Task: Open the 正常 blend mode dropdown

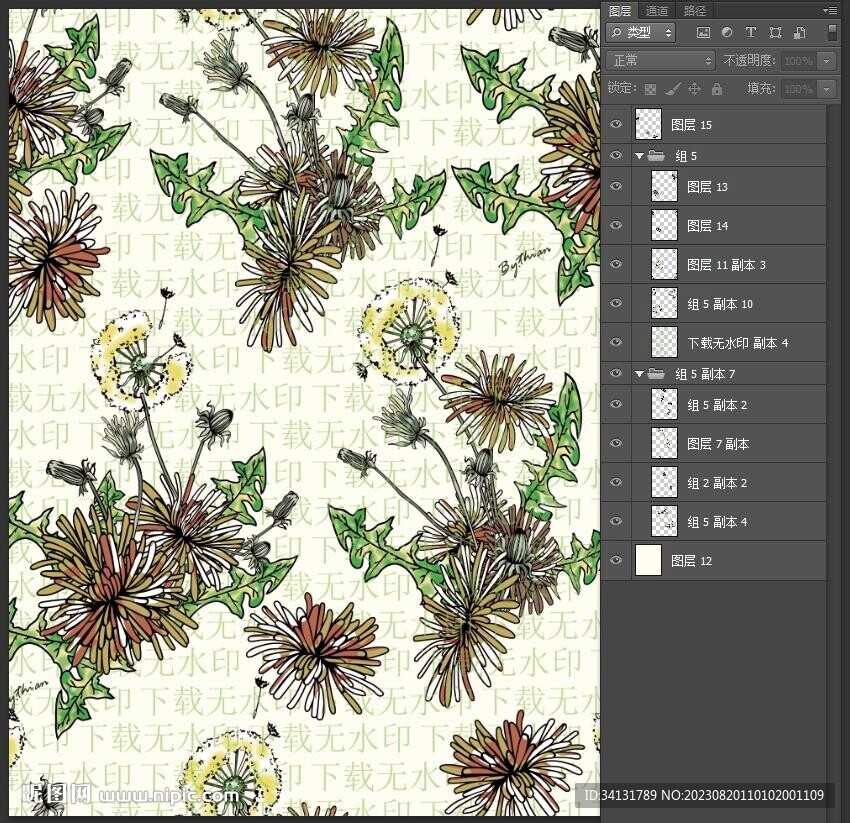Action: pyautogui.click(x=660, y=61)
